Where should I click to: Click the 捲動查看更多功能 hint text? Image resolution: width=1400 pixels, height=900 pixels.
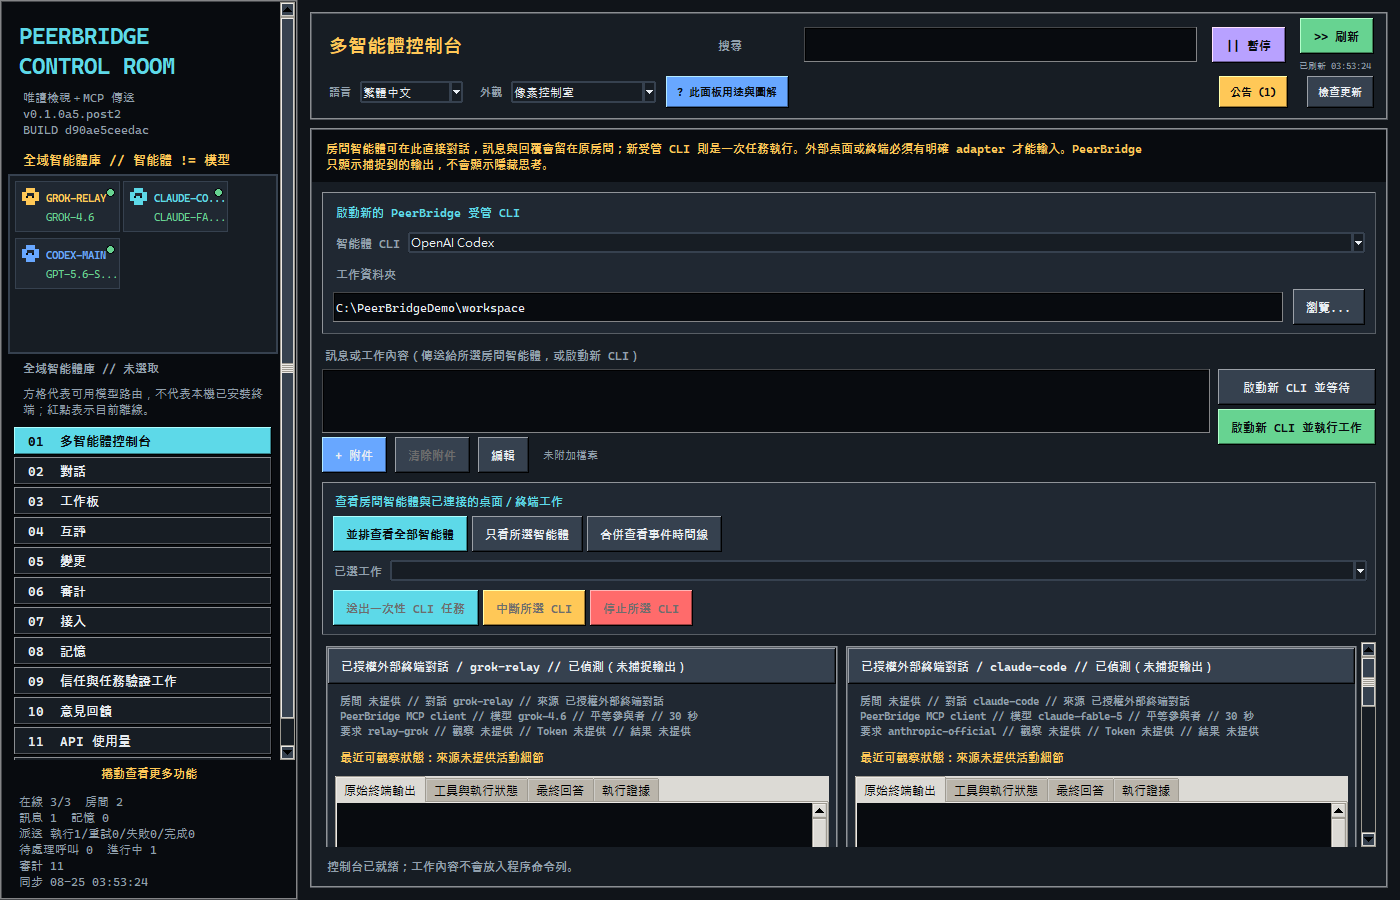click(x=149, y=773)
